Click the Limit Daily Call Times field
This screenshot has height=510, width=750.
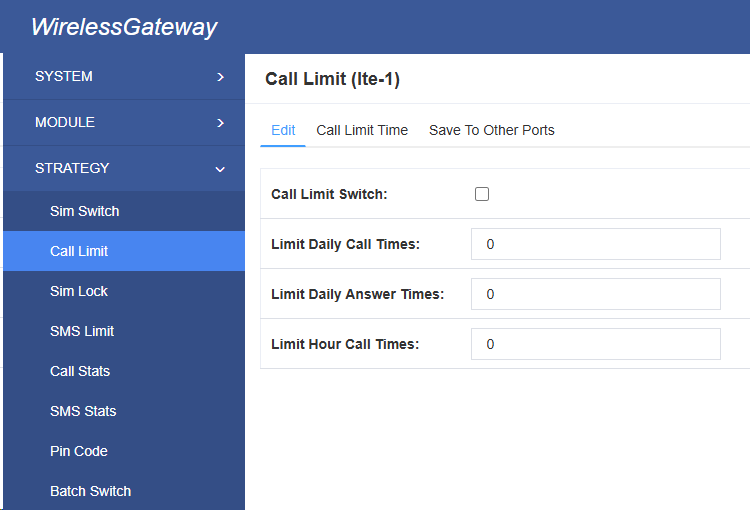[x=595, y=244]
